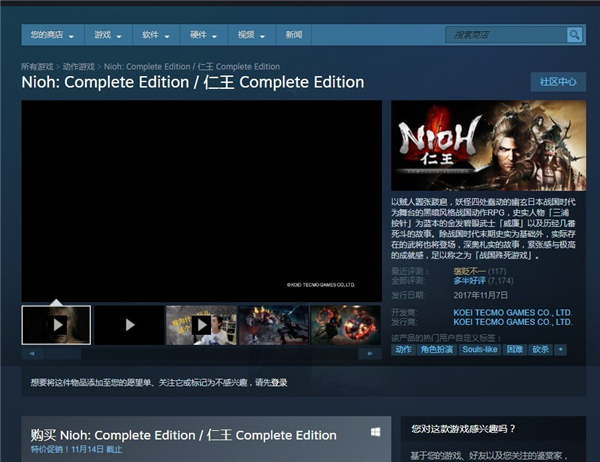Screen dimensions: 600x462
Task: Play the second black trailer thumbnail
Action: pyautogui.click(x=129, y=325)
